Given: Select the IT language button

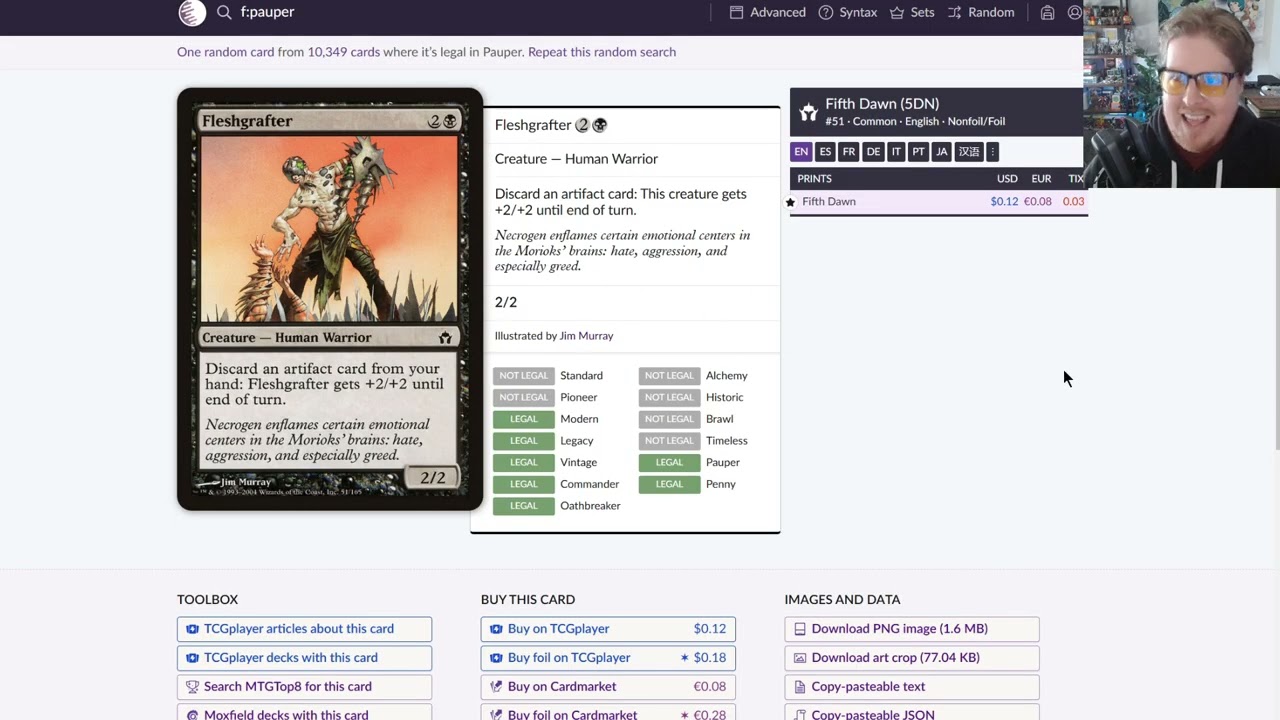Looking at the screenshot, I should (x=896, y=152).
